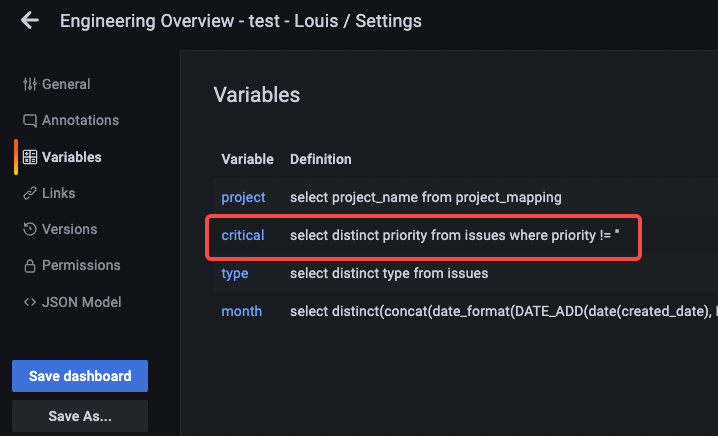Click the Links chain icon
718x436 pixels.
[x=30, y=193]
